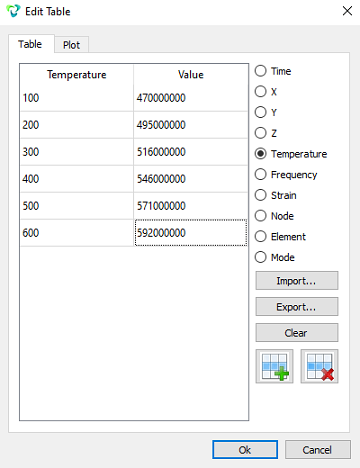
Task: Switch to the Plot tab
Action: pyautogui.click(x=71, y=45)
